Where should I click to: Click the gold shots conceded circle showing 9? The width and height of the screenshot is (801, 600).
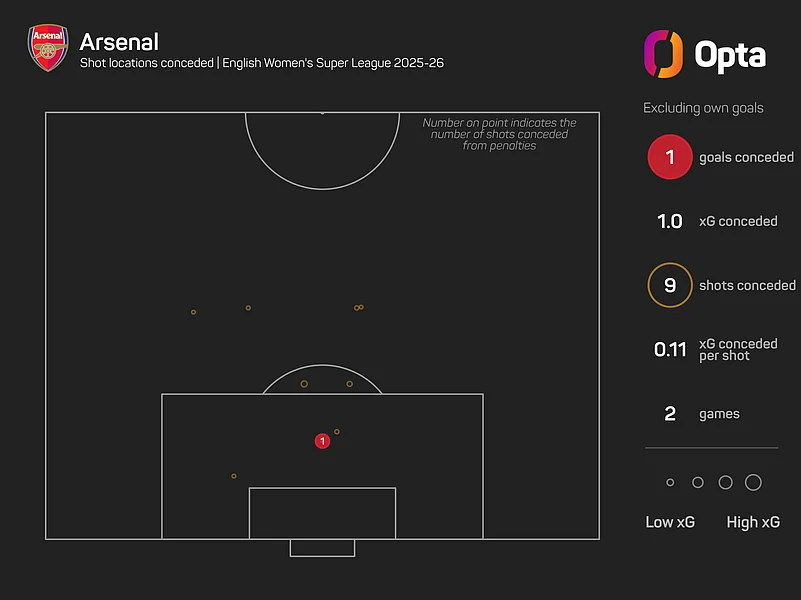point(670,285)
